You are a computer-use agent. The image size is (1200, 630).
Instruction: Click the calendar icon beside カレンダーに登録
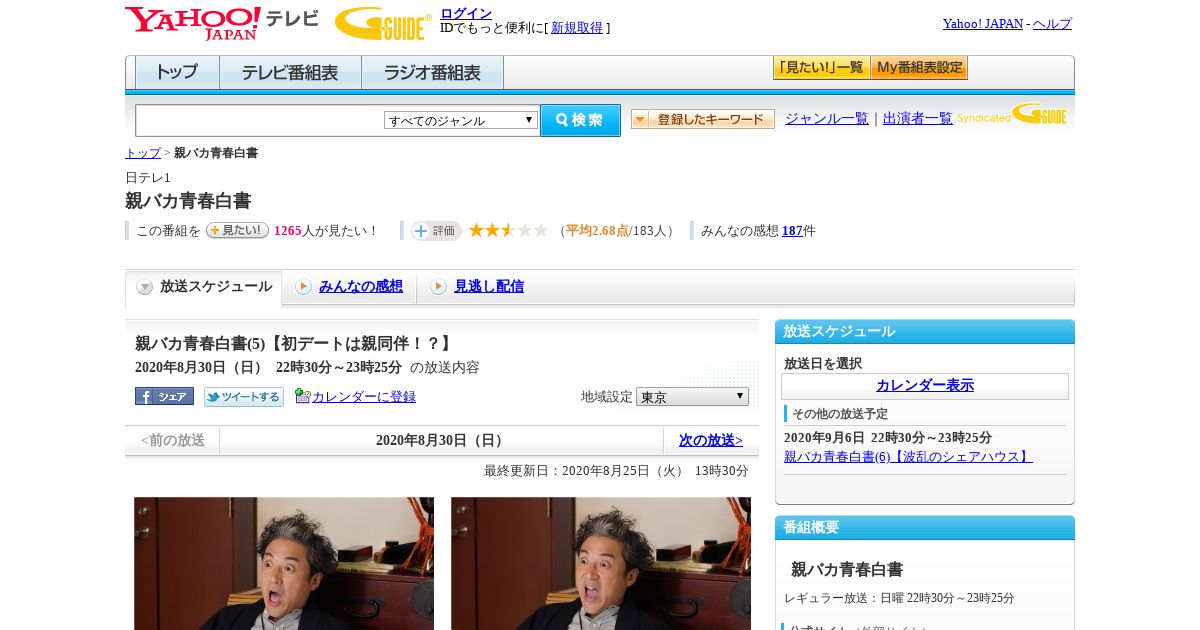coord(302,396)
